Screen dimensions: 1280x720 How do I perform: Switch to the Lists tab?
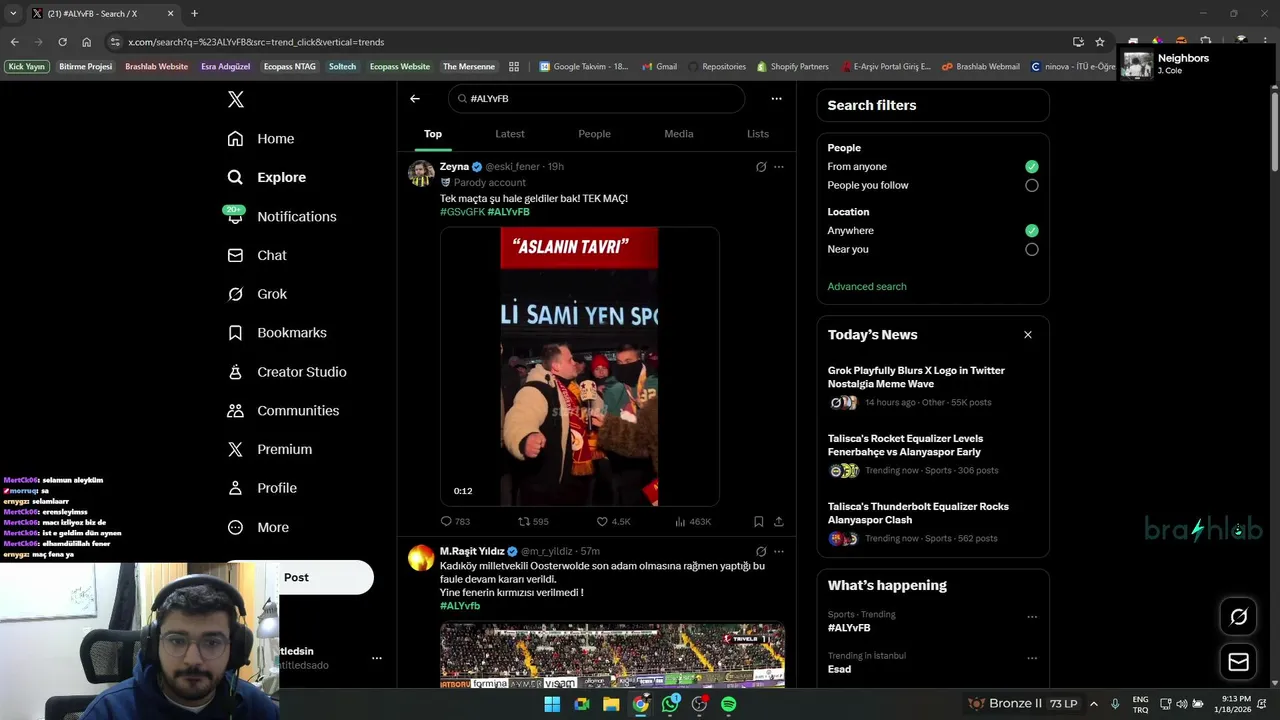click(x=758, y=134)
